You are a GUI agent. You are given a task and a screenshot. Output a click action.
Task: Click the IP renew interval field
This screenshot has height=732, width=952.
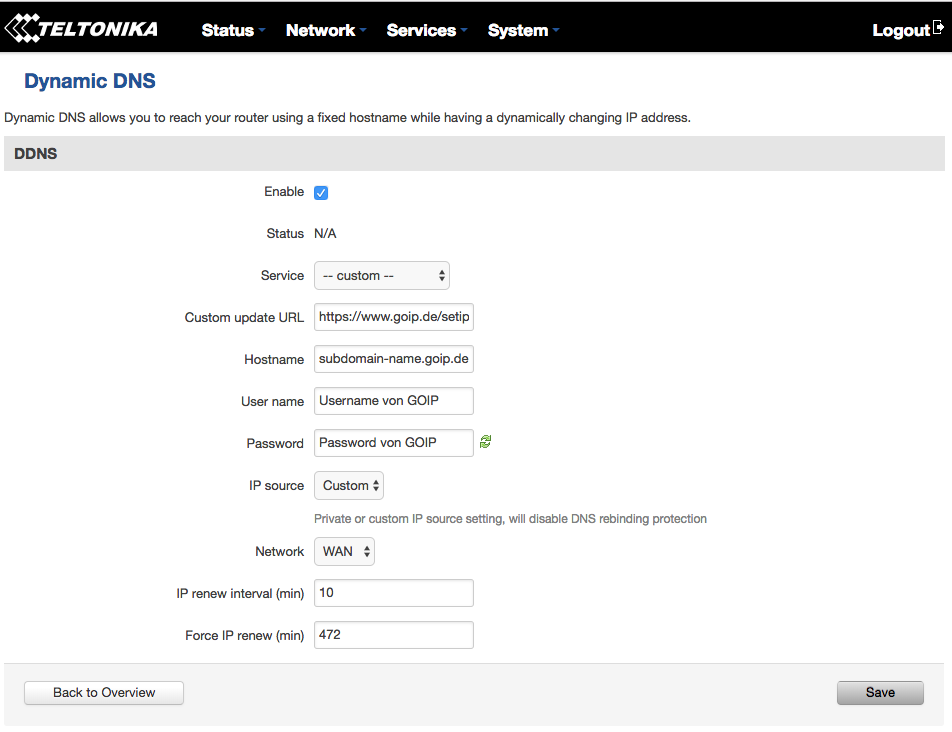coord(393,593)
